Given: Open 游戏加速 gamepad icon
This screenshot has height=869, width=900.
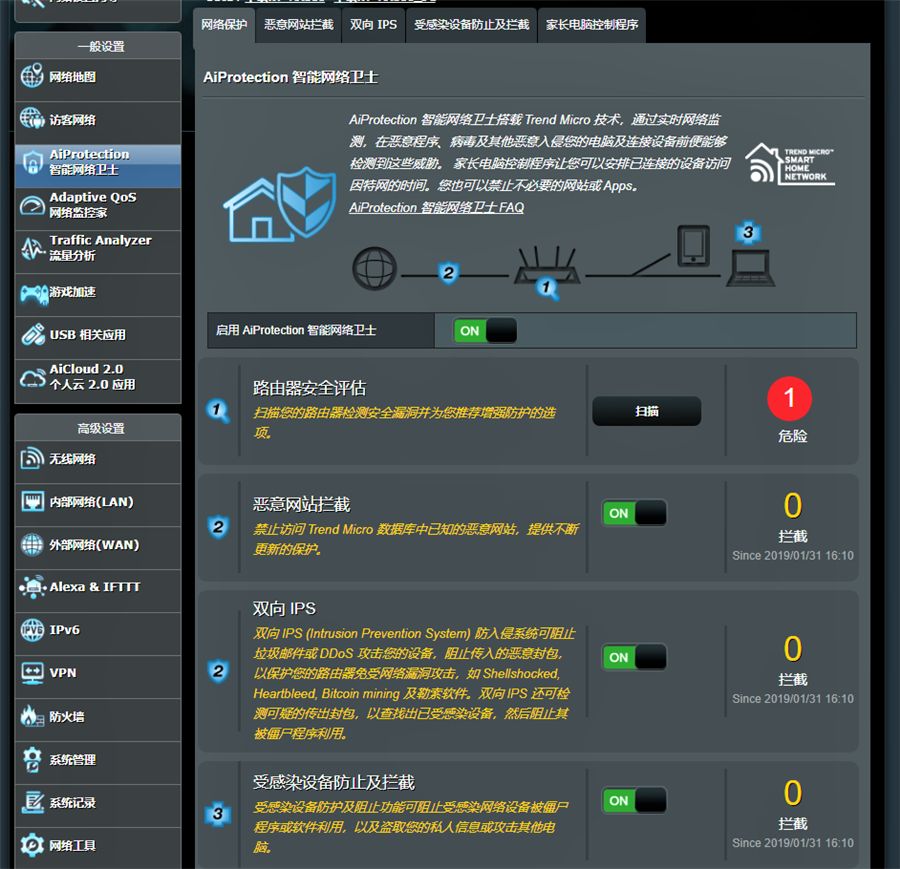Looking at the screenshot, I should (33, 293).
